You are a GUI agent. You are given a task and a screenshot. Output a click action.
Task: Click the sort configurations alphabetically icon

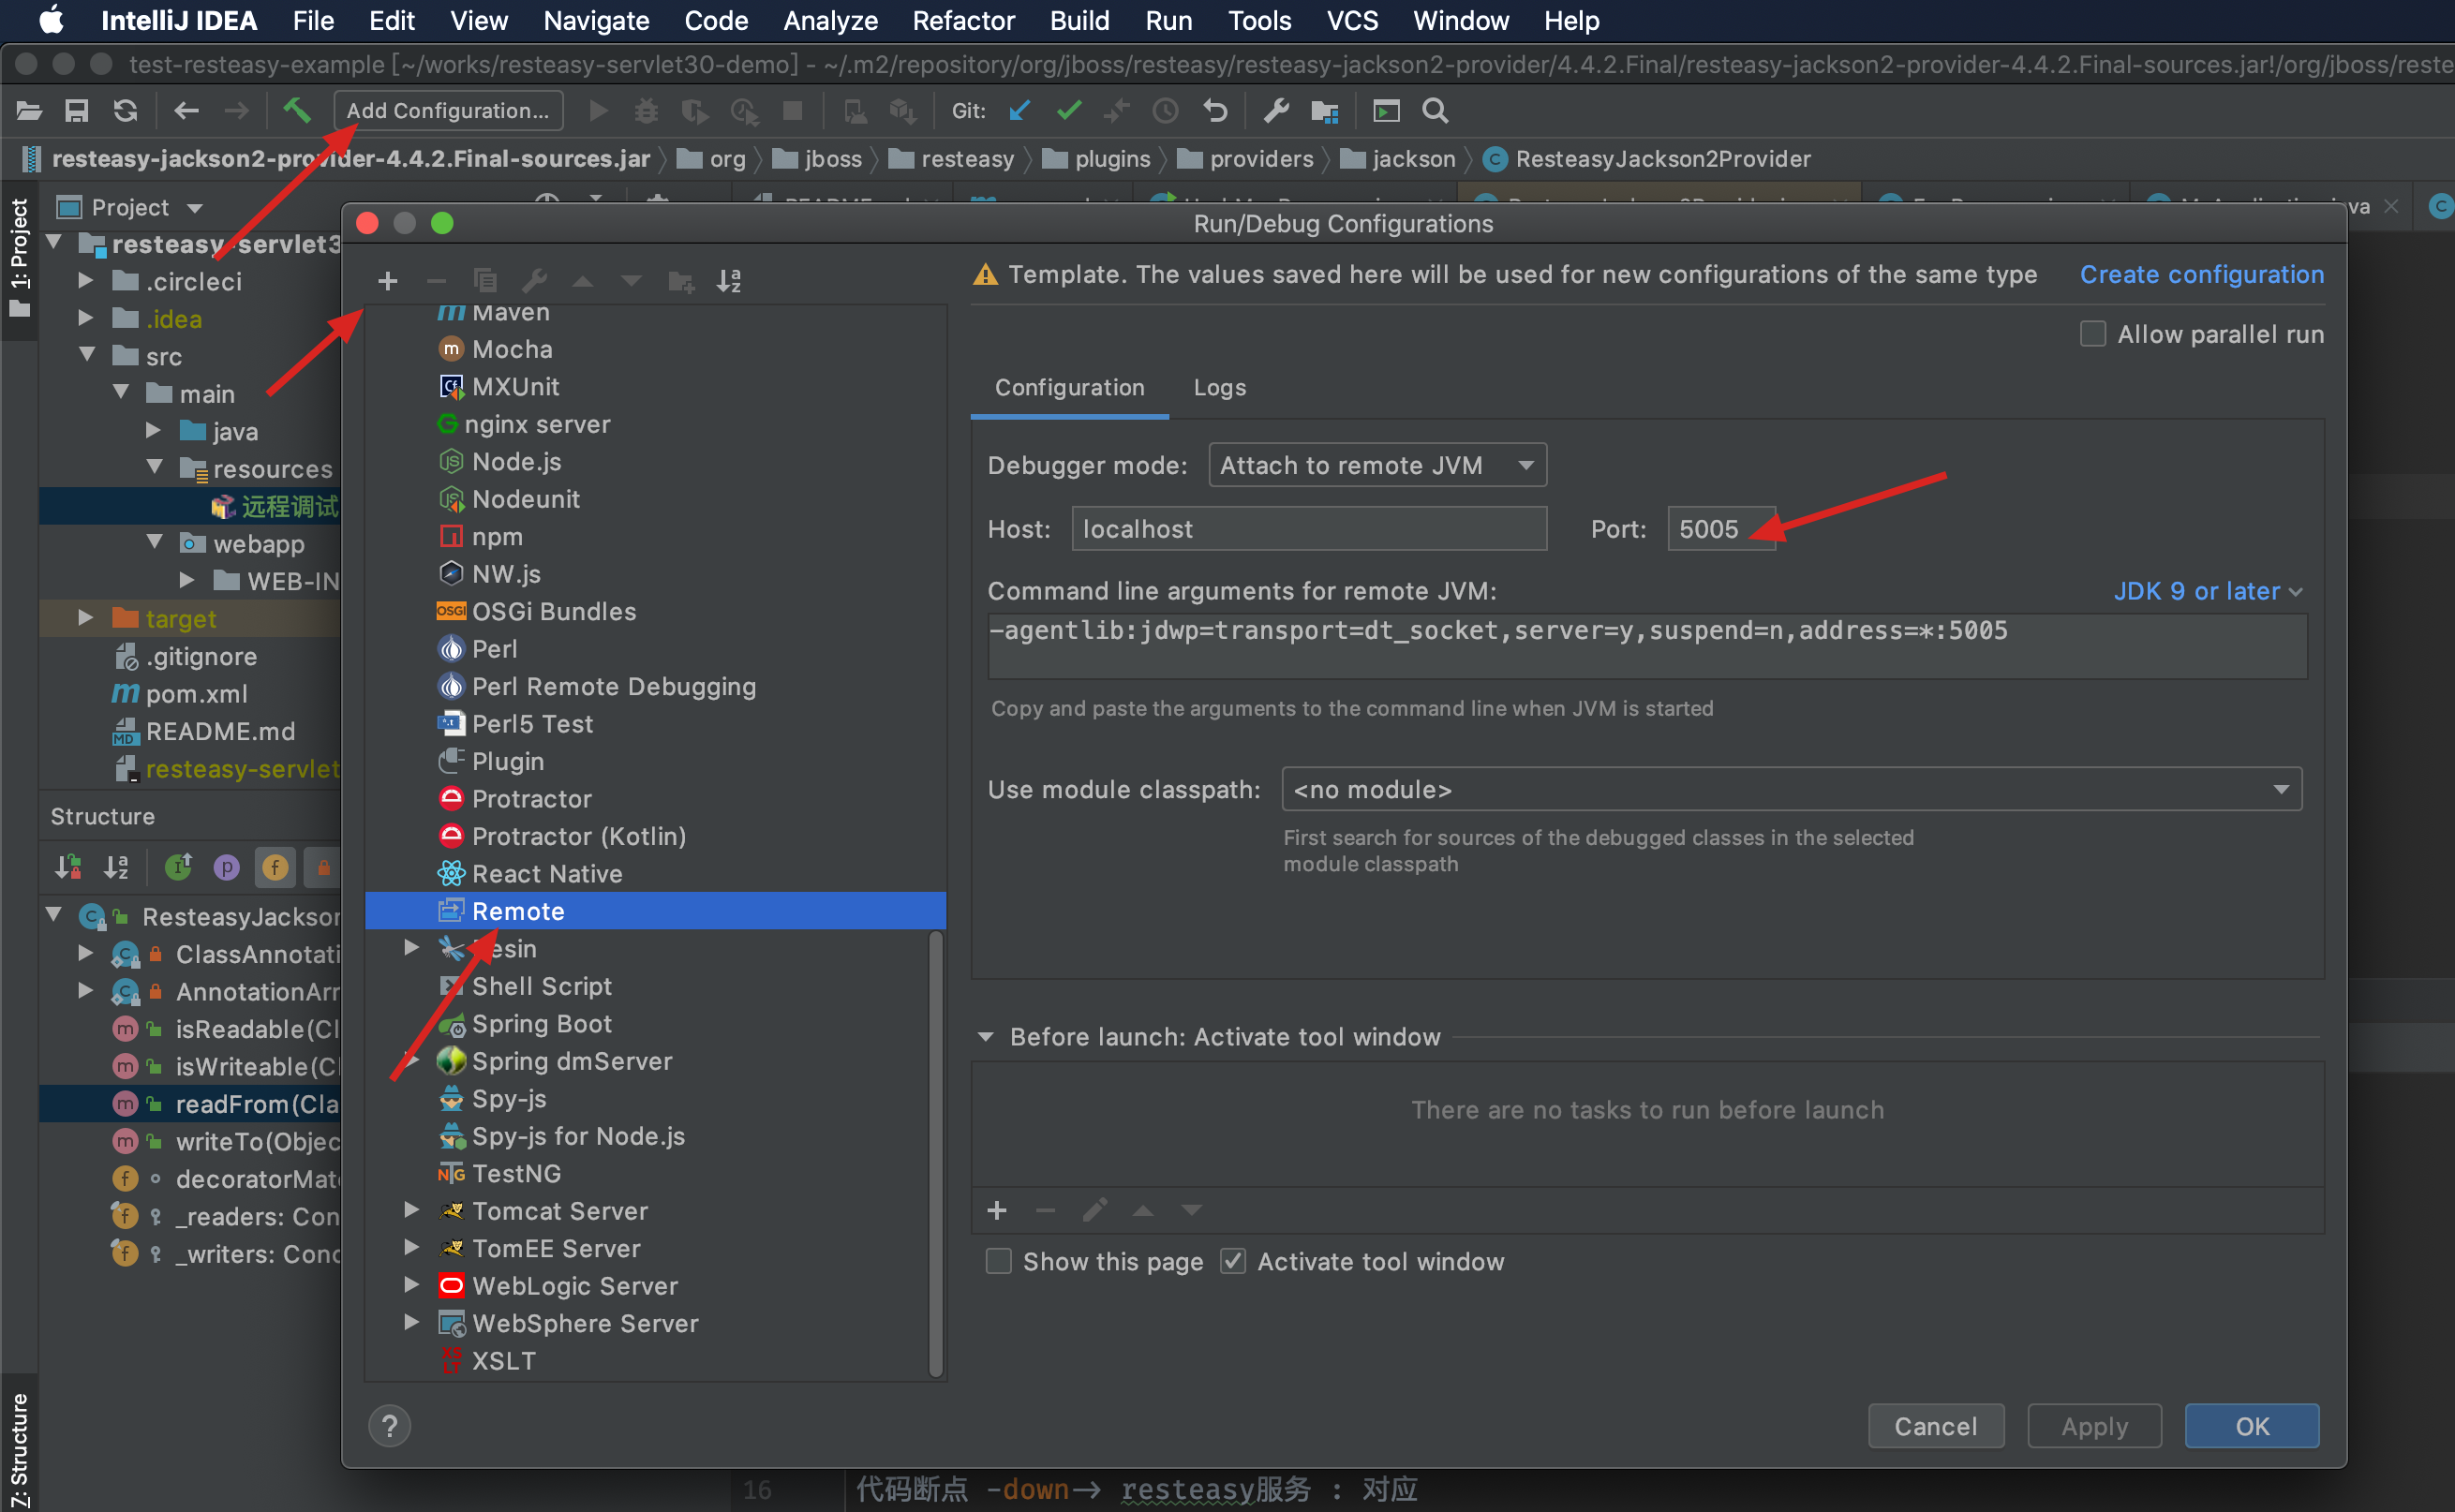[x=729, y=281]
